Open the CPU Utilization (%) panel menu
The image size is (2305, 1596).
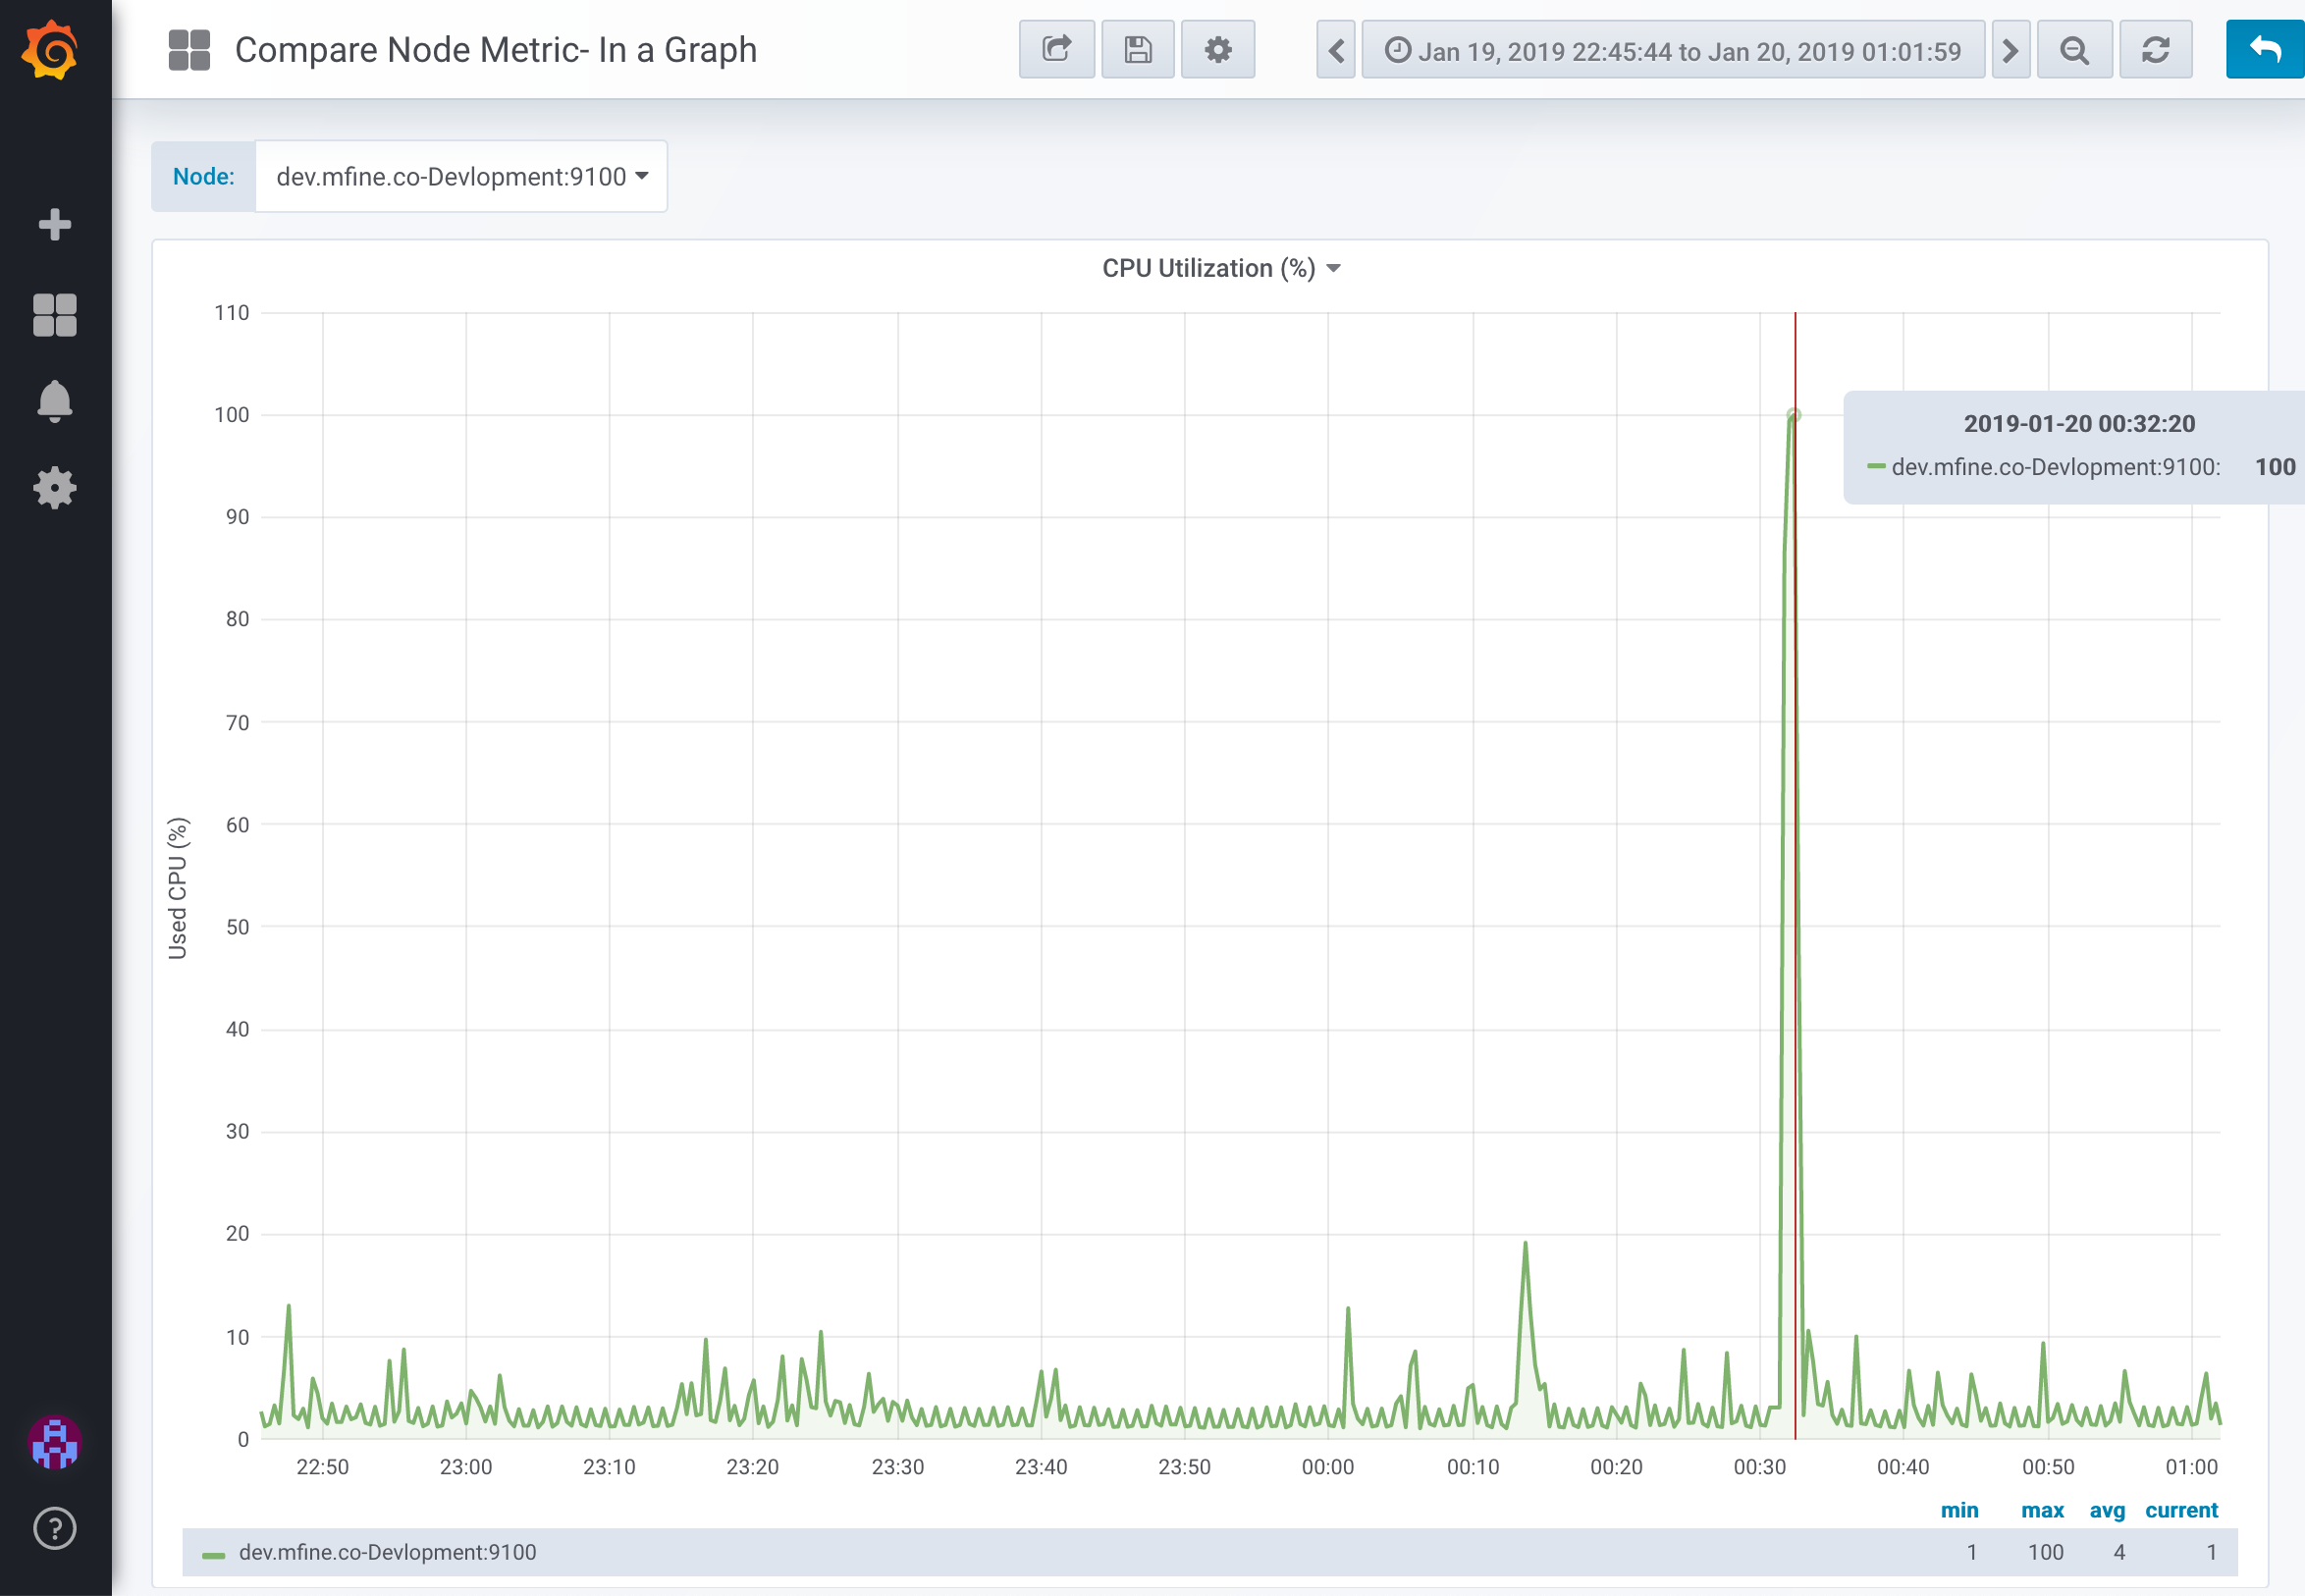(x=1220, y=268)
